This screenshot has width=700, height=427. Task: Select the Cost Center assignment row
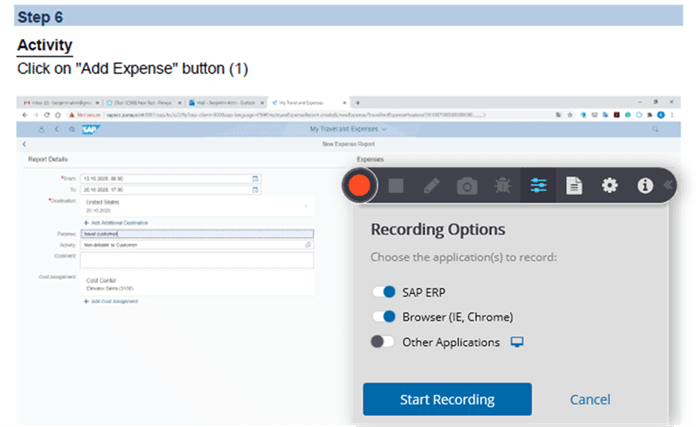click(197, 284)
